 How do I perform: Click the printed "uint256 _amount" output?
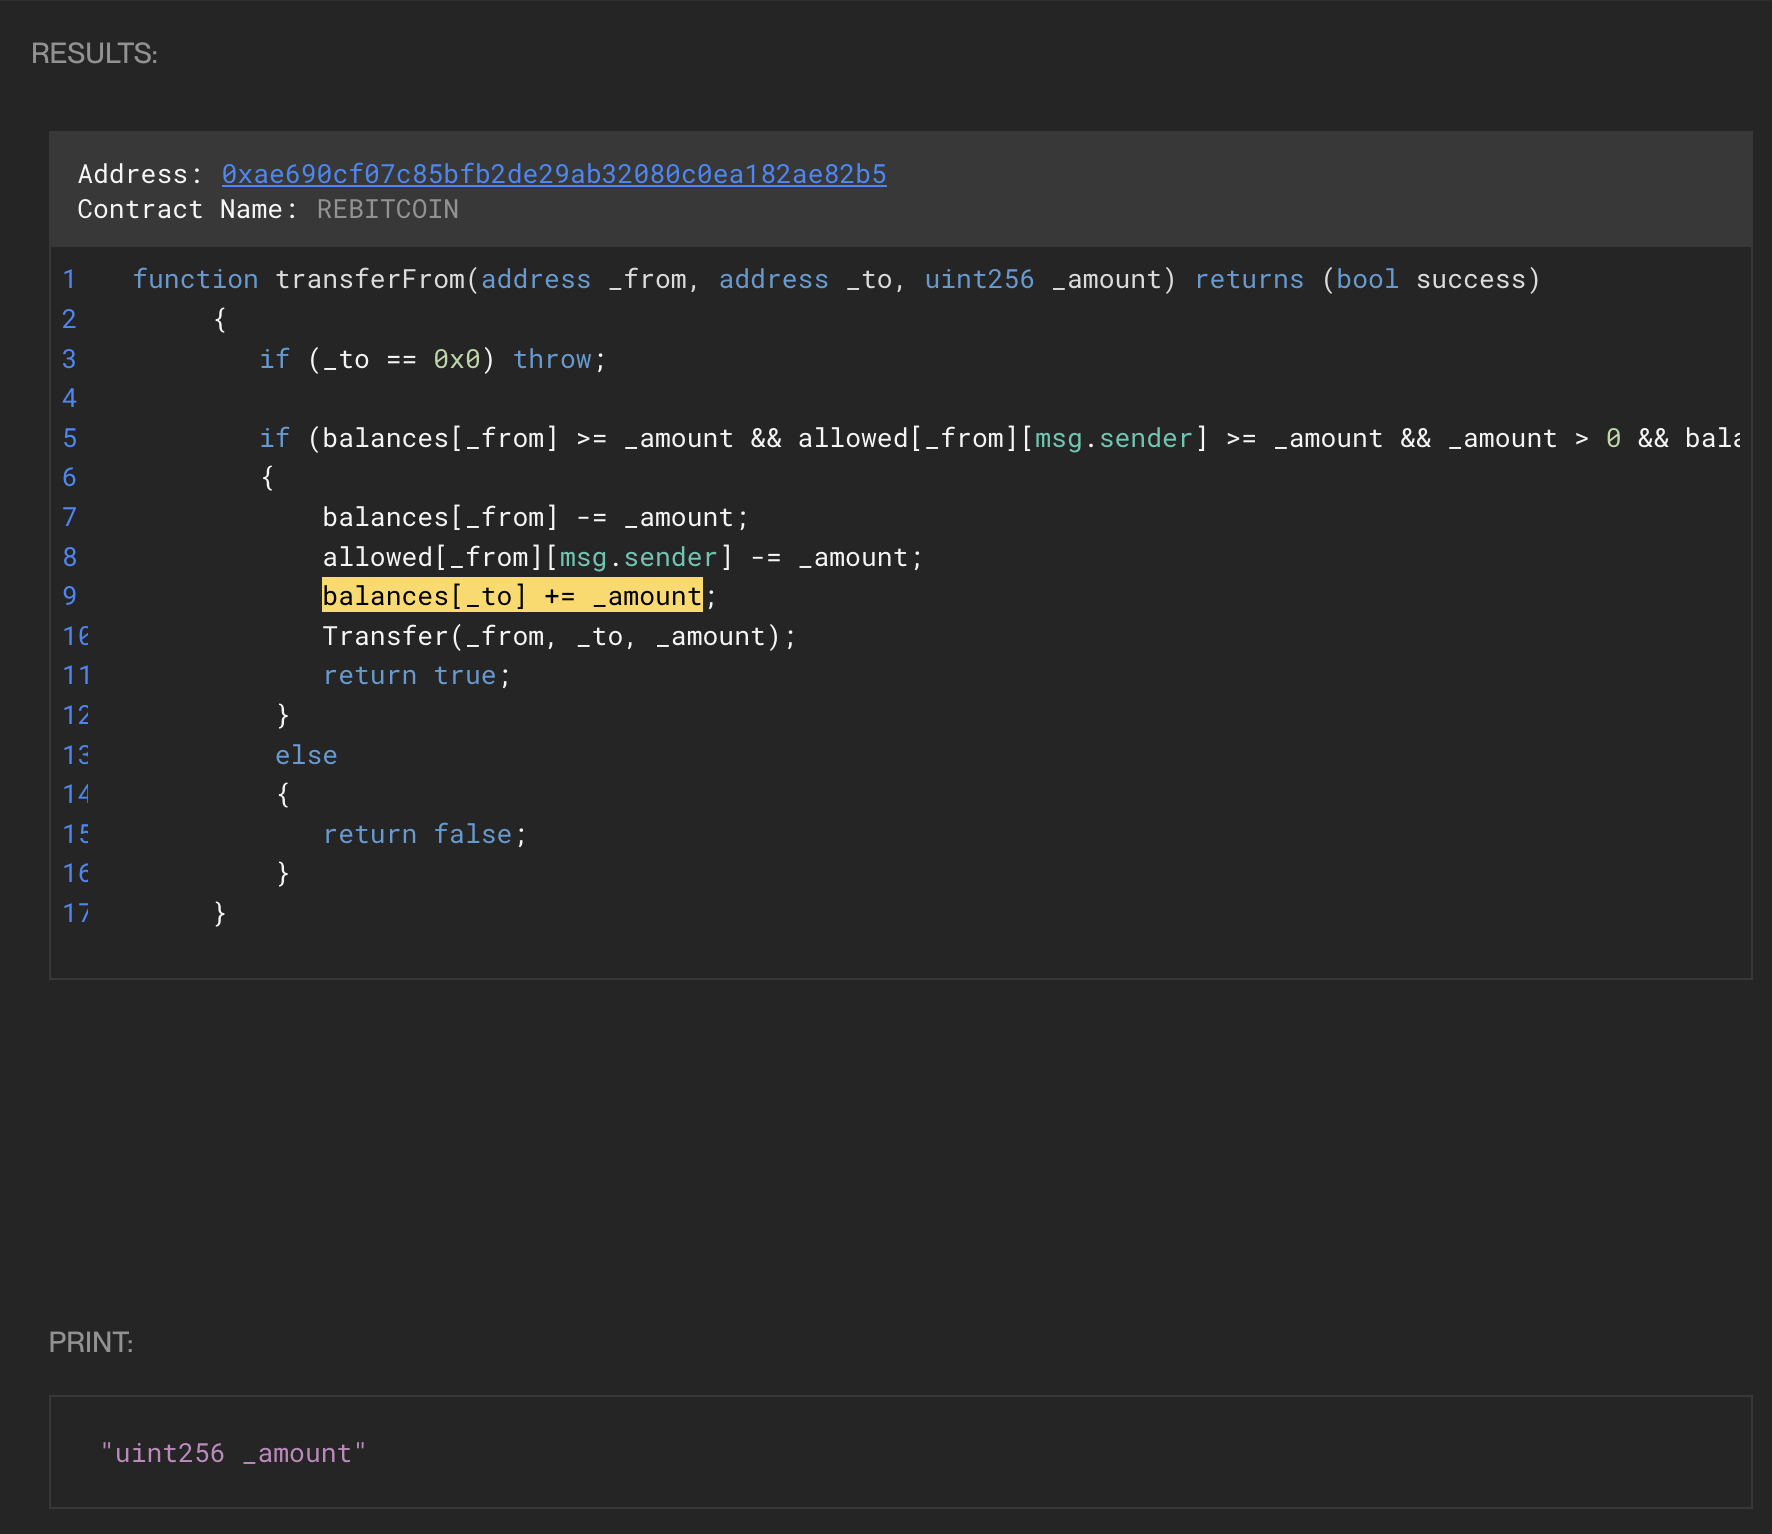233,1453
